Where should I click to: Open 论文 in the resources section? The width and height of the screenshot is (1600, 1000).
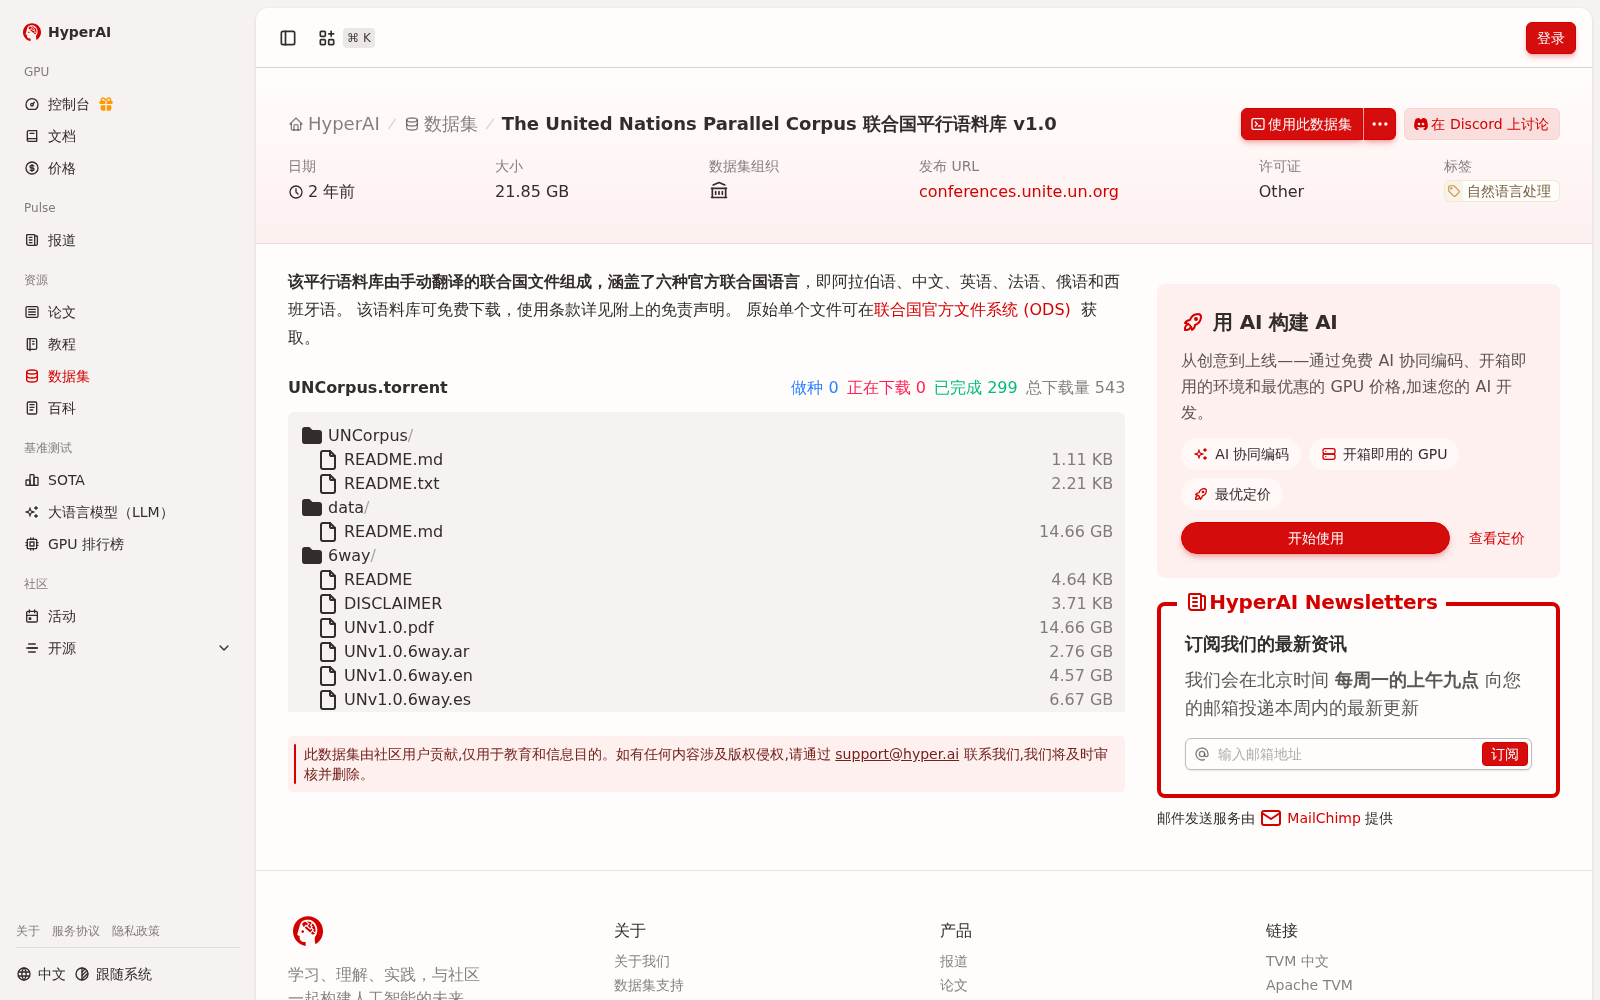coord(128,312)
